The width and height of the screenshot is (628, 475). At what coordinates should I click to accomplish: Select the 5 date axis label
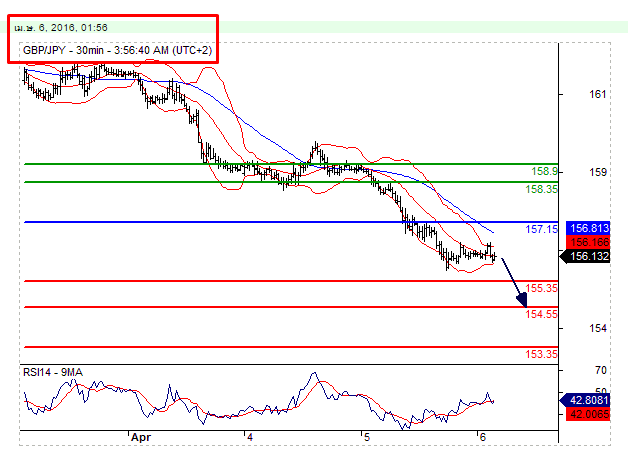click(366, 437)
